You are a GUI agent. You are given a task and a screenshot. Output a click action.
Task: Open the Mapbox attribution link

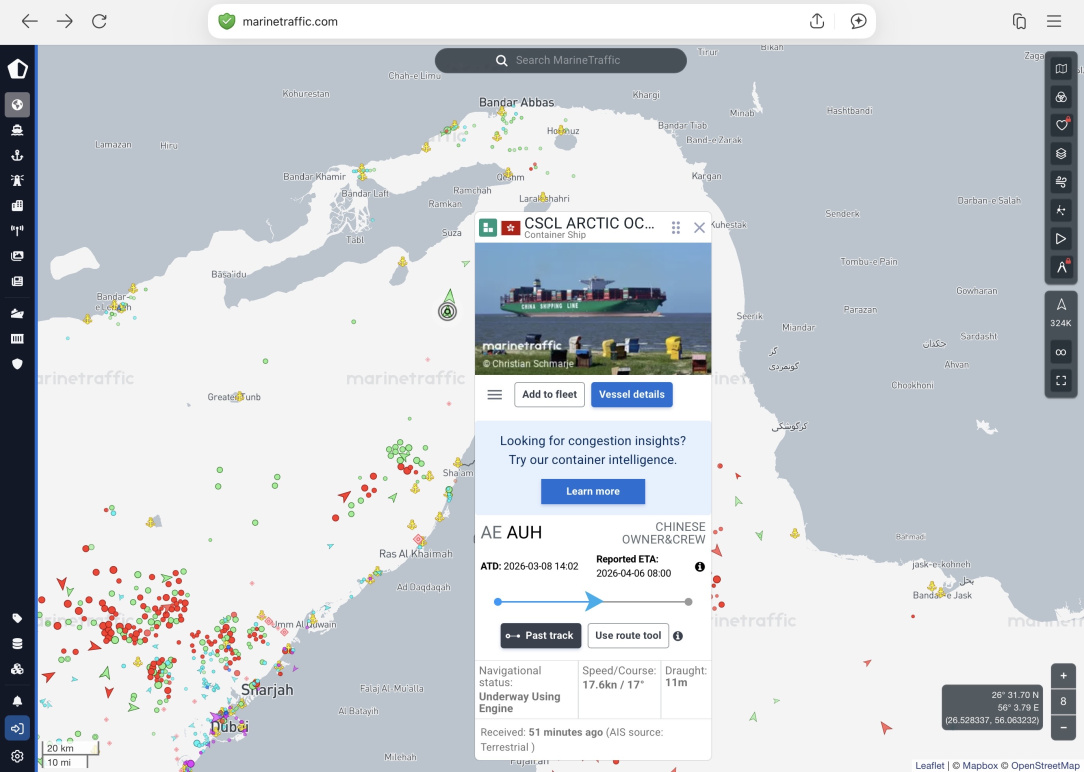pos(980,765)
